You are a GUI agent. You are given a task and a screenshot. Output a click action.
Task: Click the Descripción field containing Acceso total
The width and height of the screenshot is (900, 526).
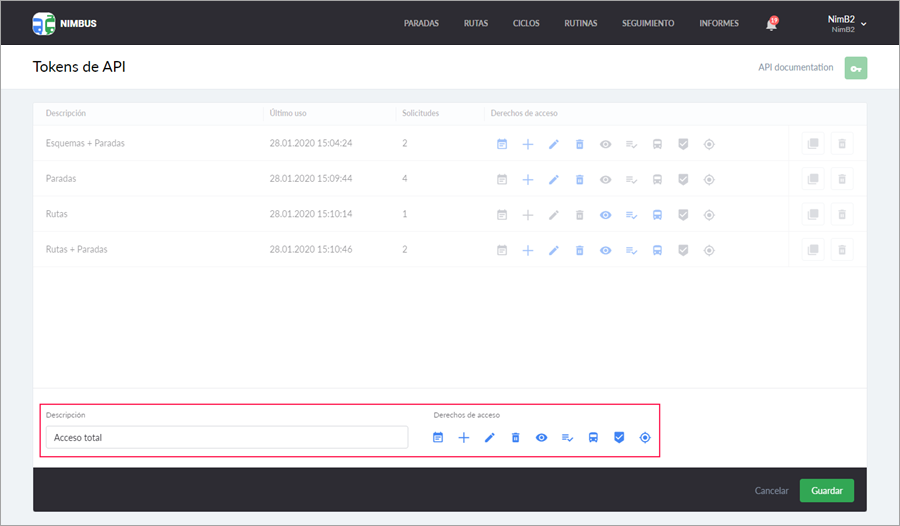[227, 438]
